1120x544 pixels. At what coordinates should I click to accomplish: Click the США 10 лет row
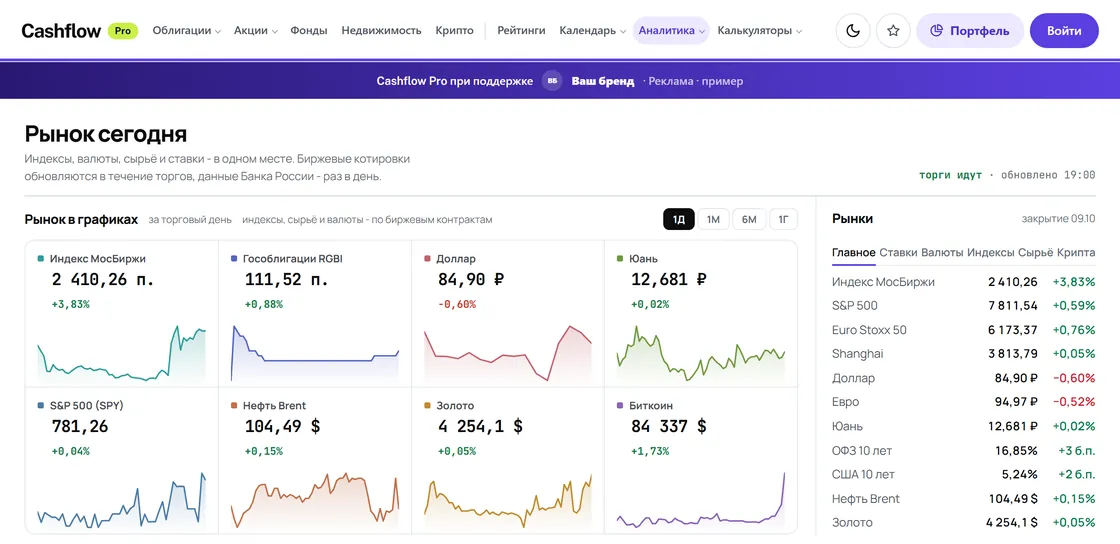pos(964,475)
